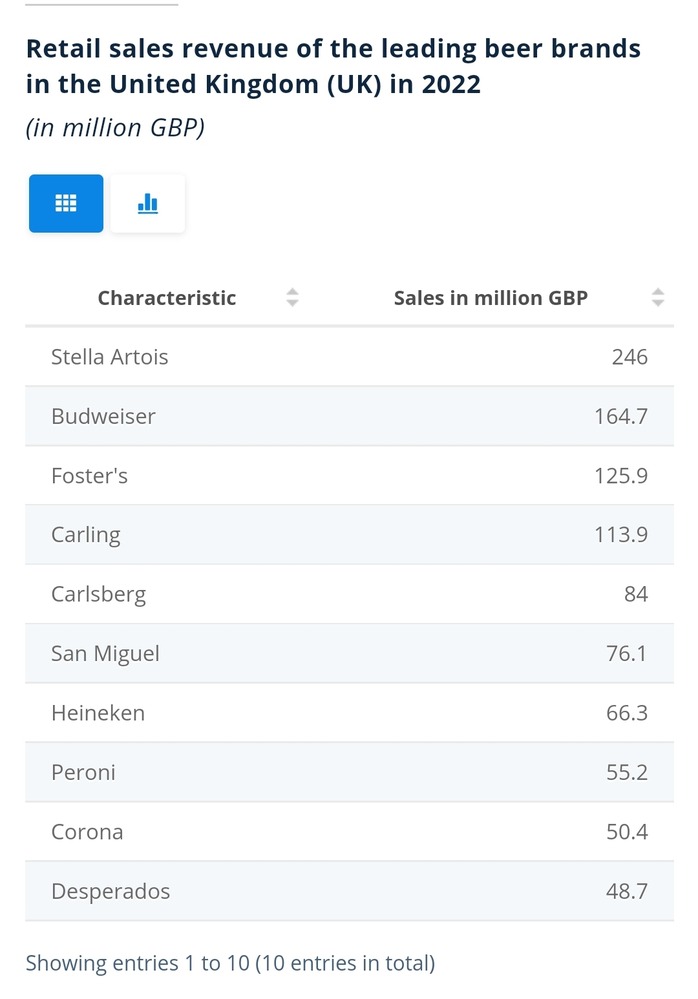The width and height of the screenshot is (698, 999).
Task: Click the Foster's brand name
Action: pos(89,476)
